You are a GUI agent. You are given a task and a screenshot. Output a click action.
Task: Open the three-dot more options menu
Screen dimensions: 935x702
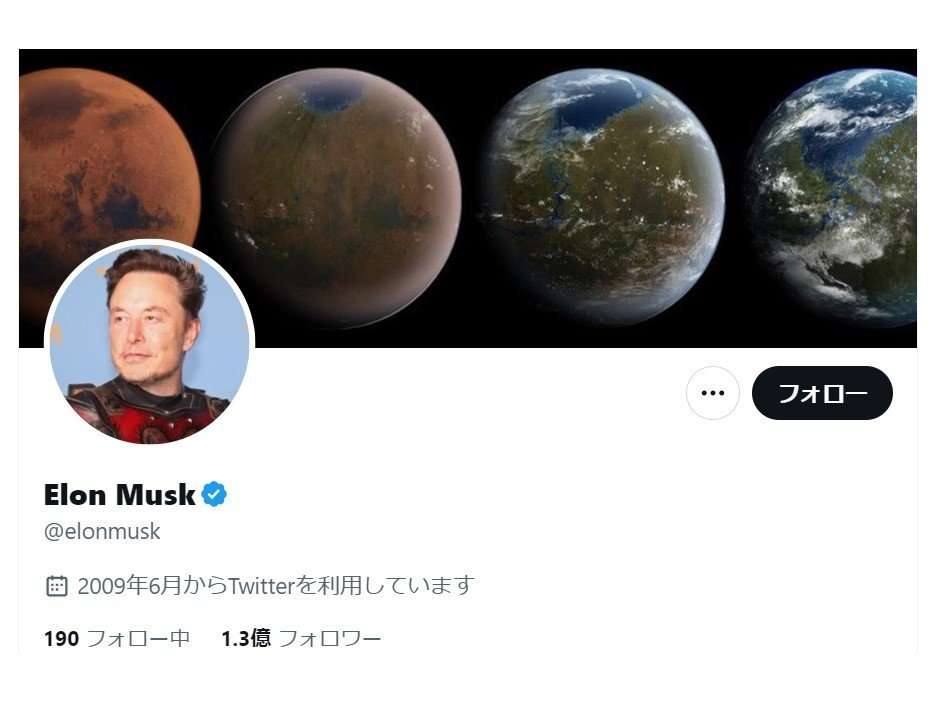pyautogui.click(x=713, y=393)
